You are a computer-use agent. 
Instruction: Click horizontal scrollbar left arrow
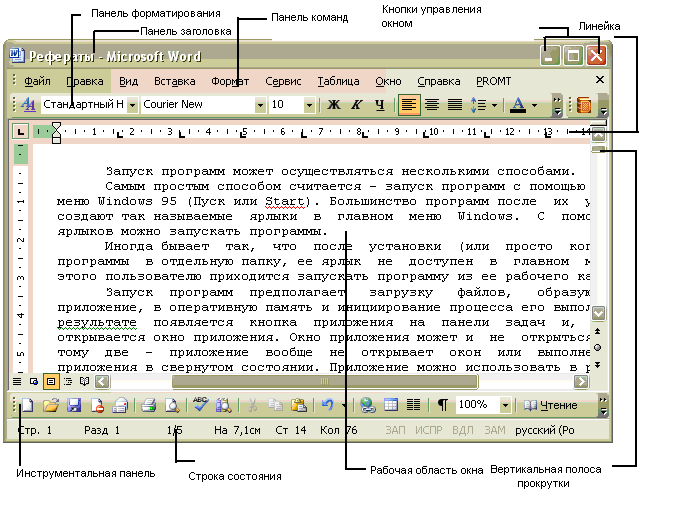click(102, 382)
